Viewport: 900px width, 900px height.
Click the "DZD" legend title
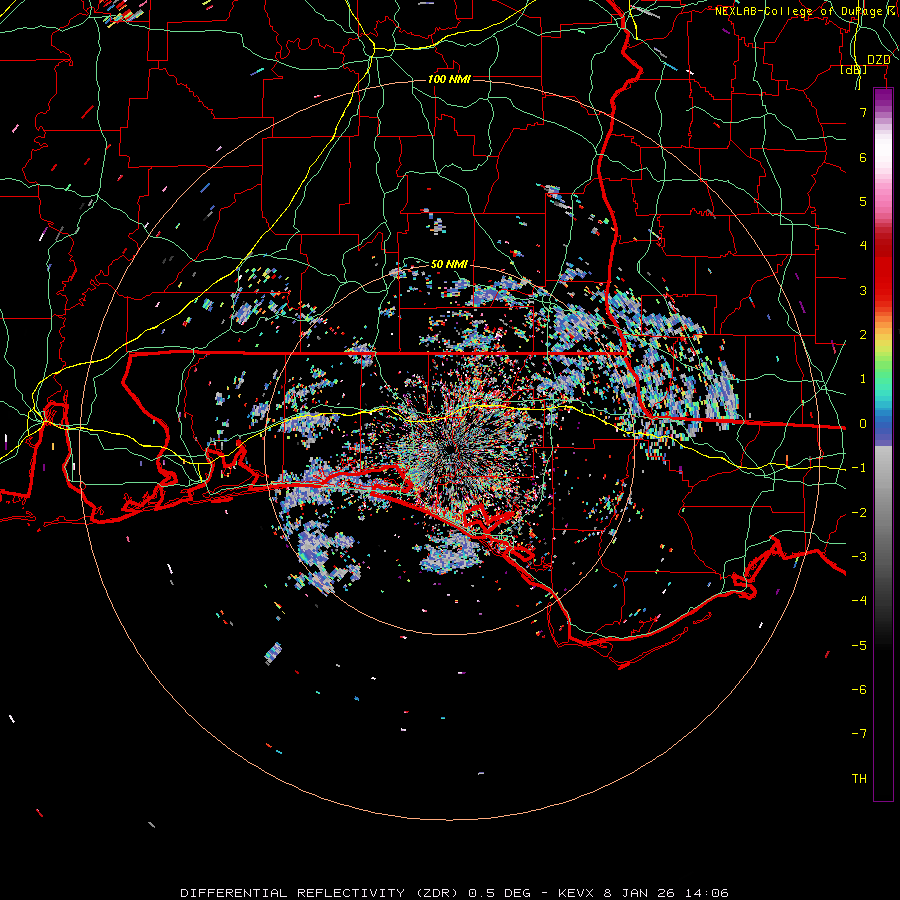pyautogui.click(x=878, y=60)
